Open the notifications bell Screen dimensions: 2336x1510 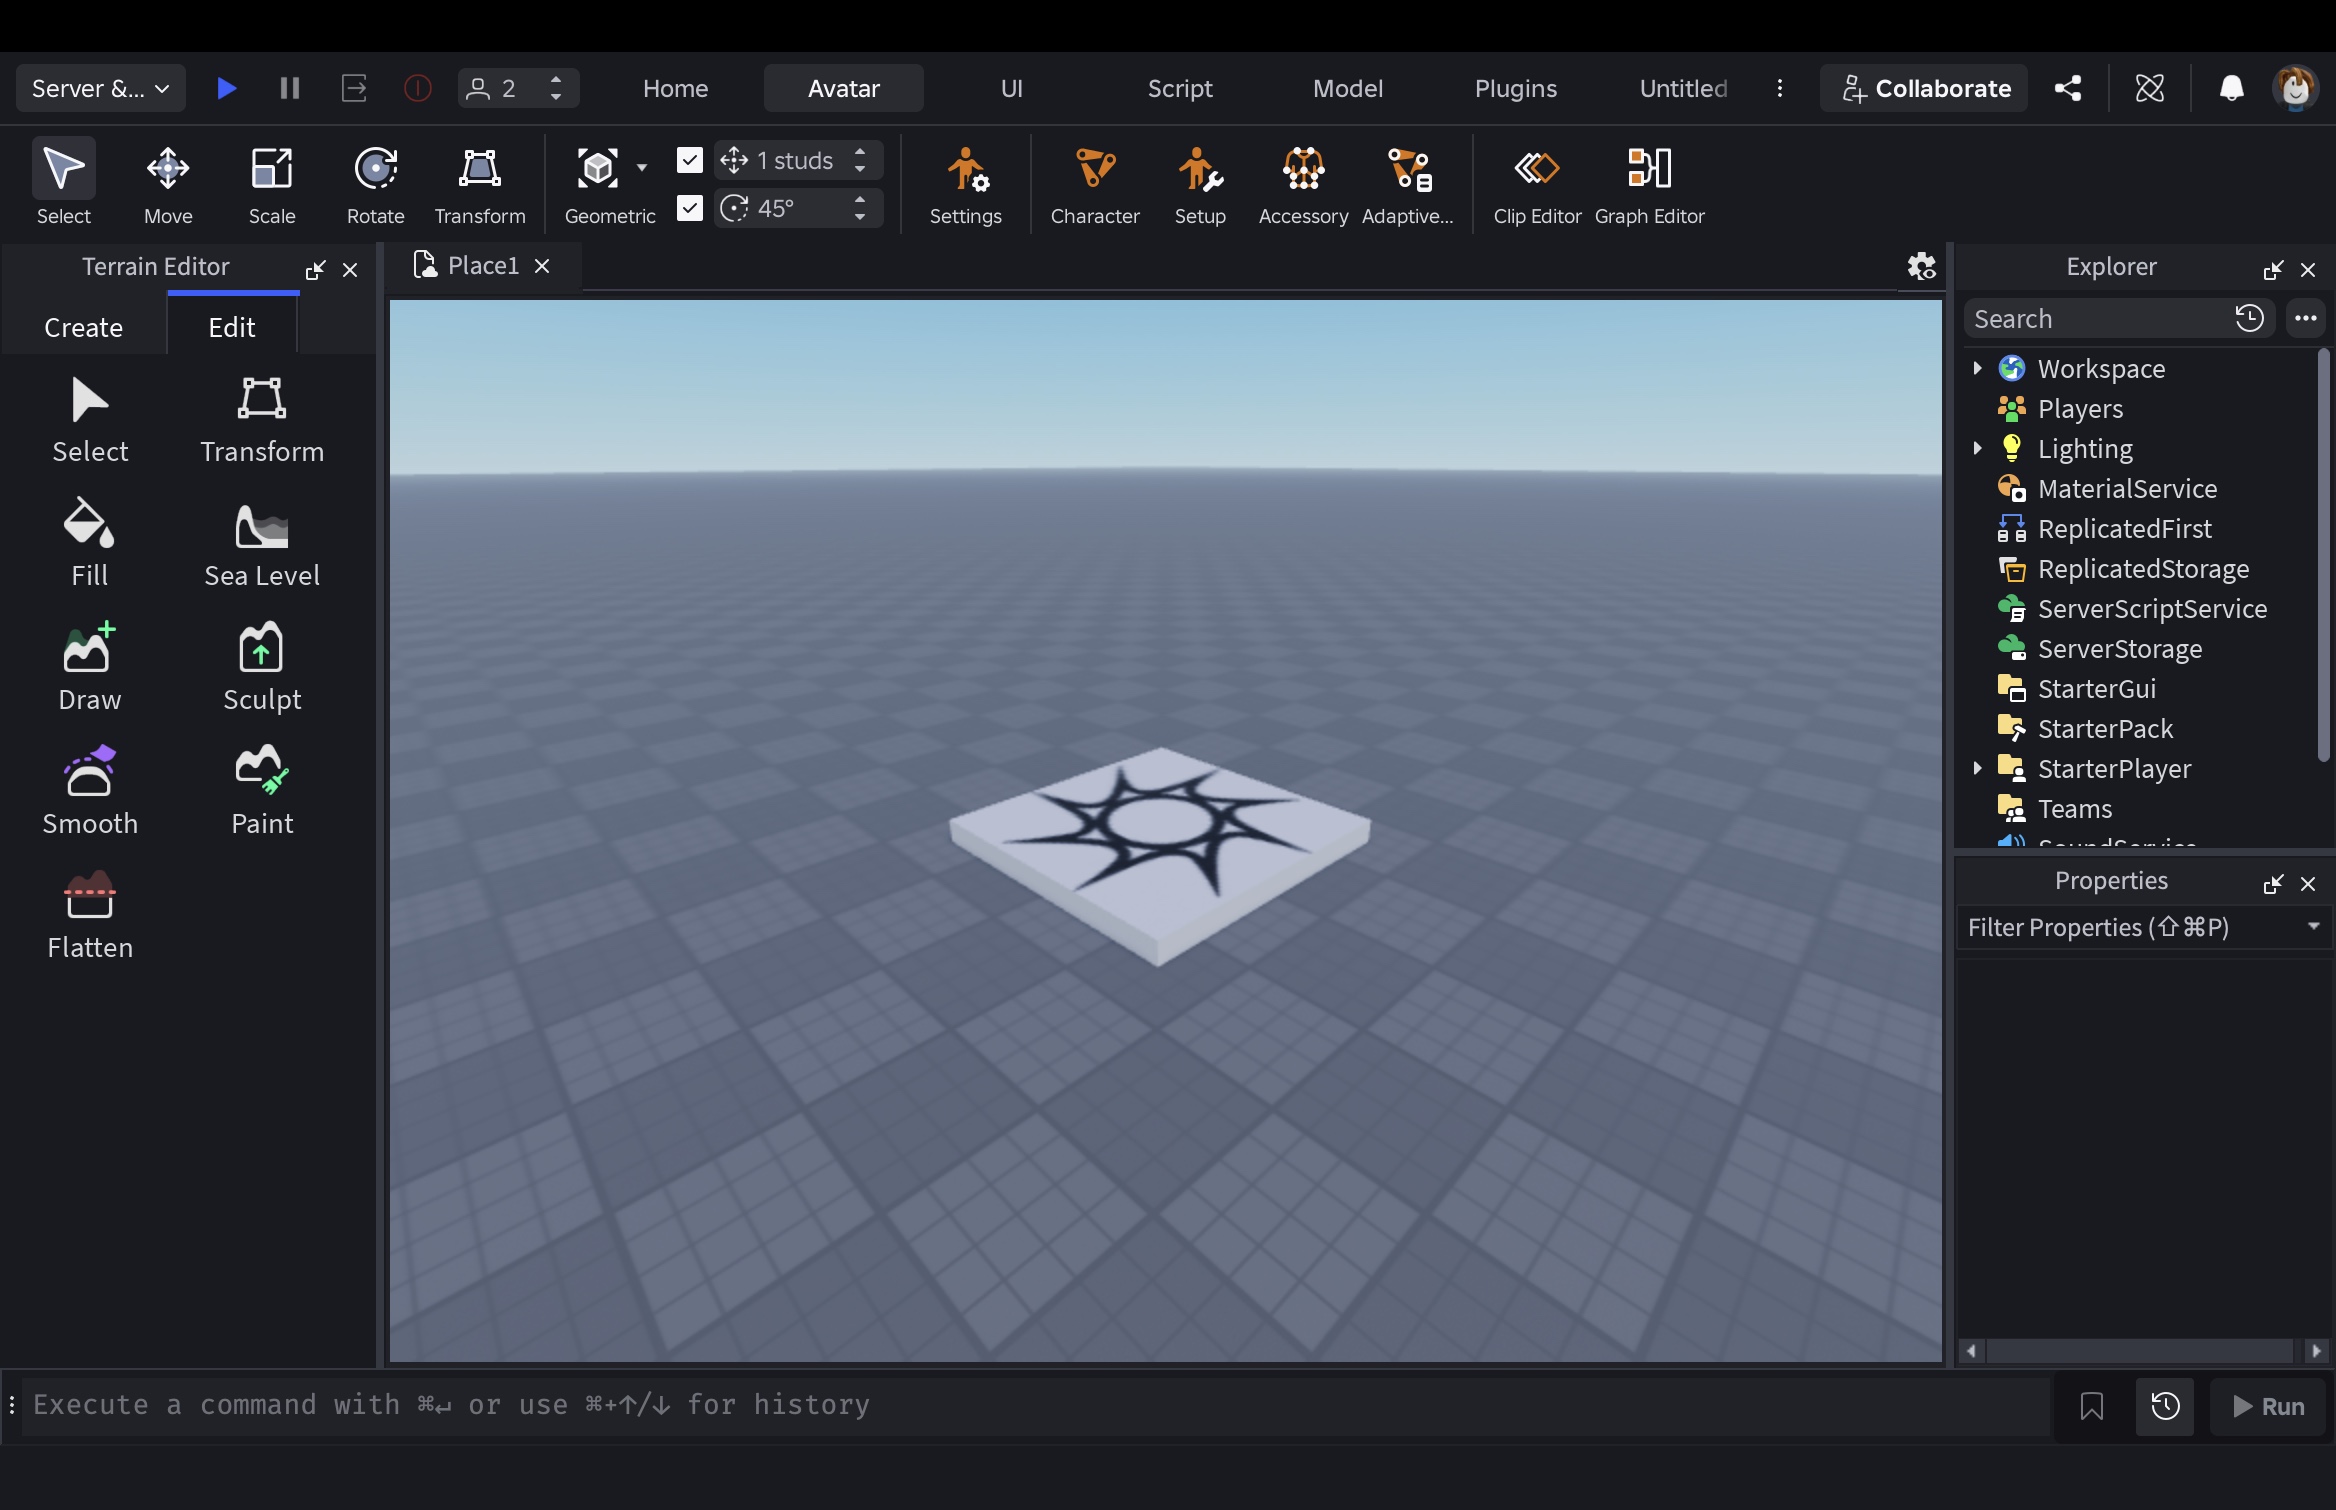(x=2232, y=88)
